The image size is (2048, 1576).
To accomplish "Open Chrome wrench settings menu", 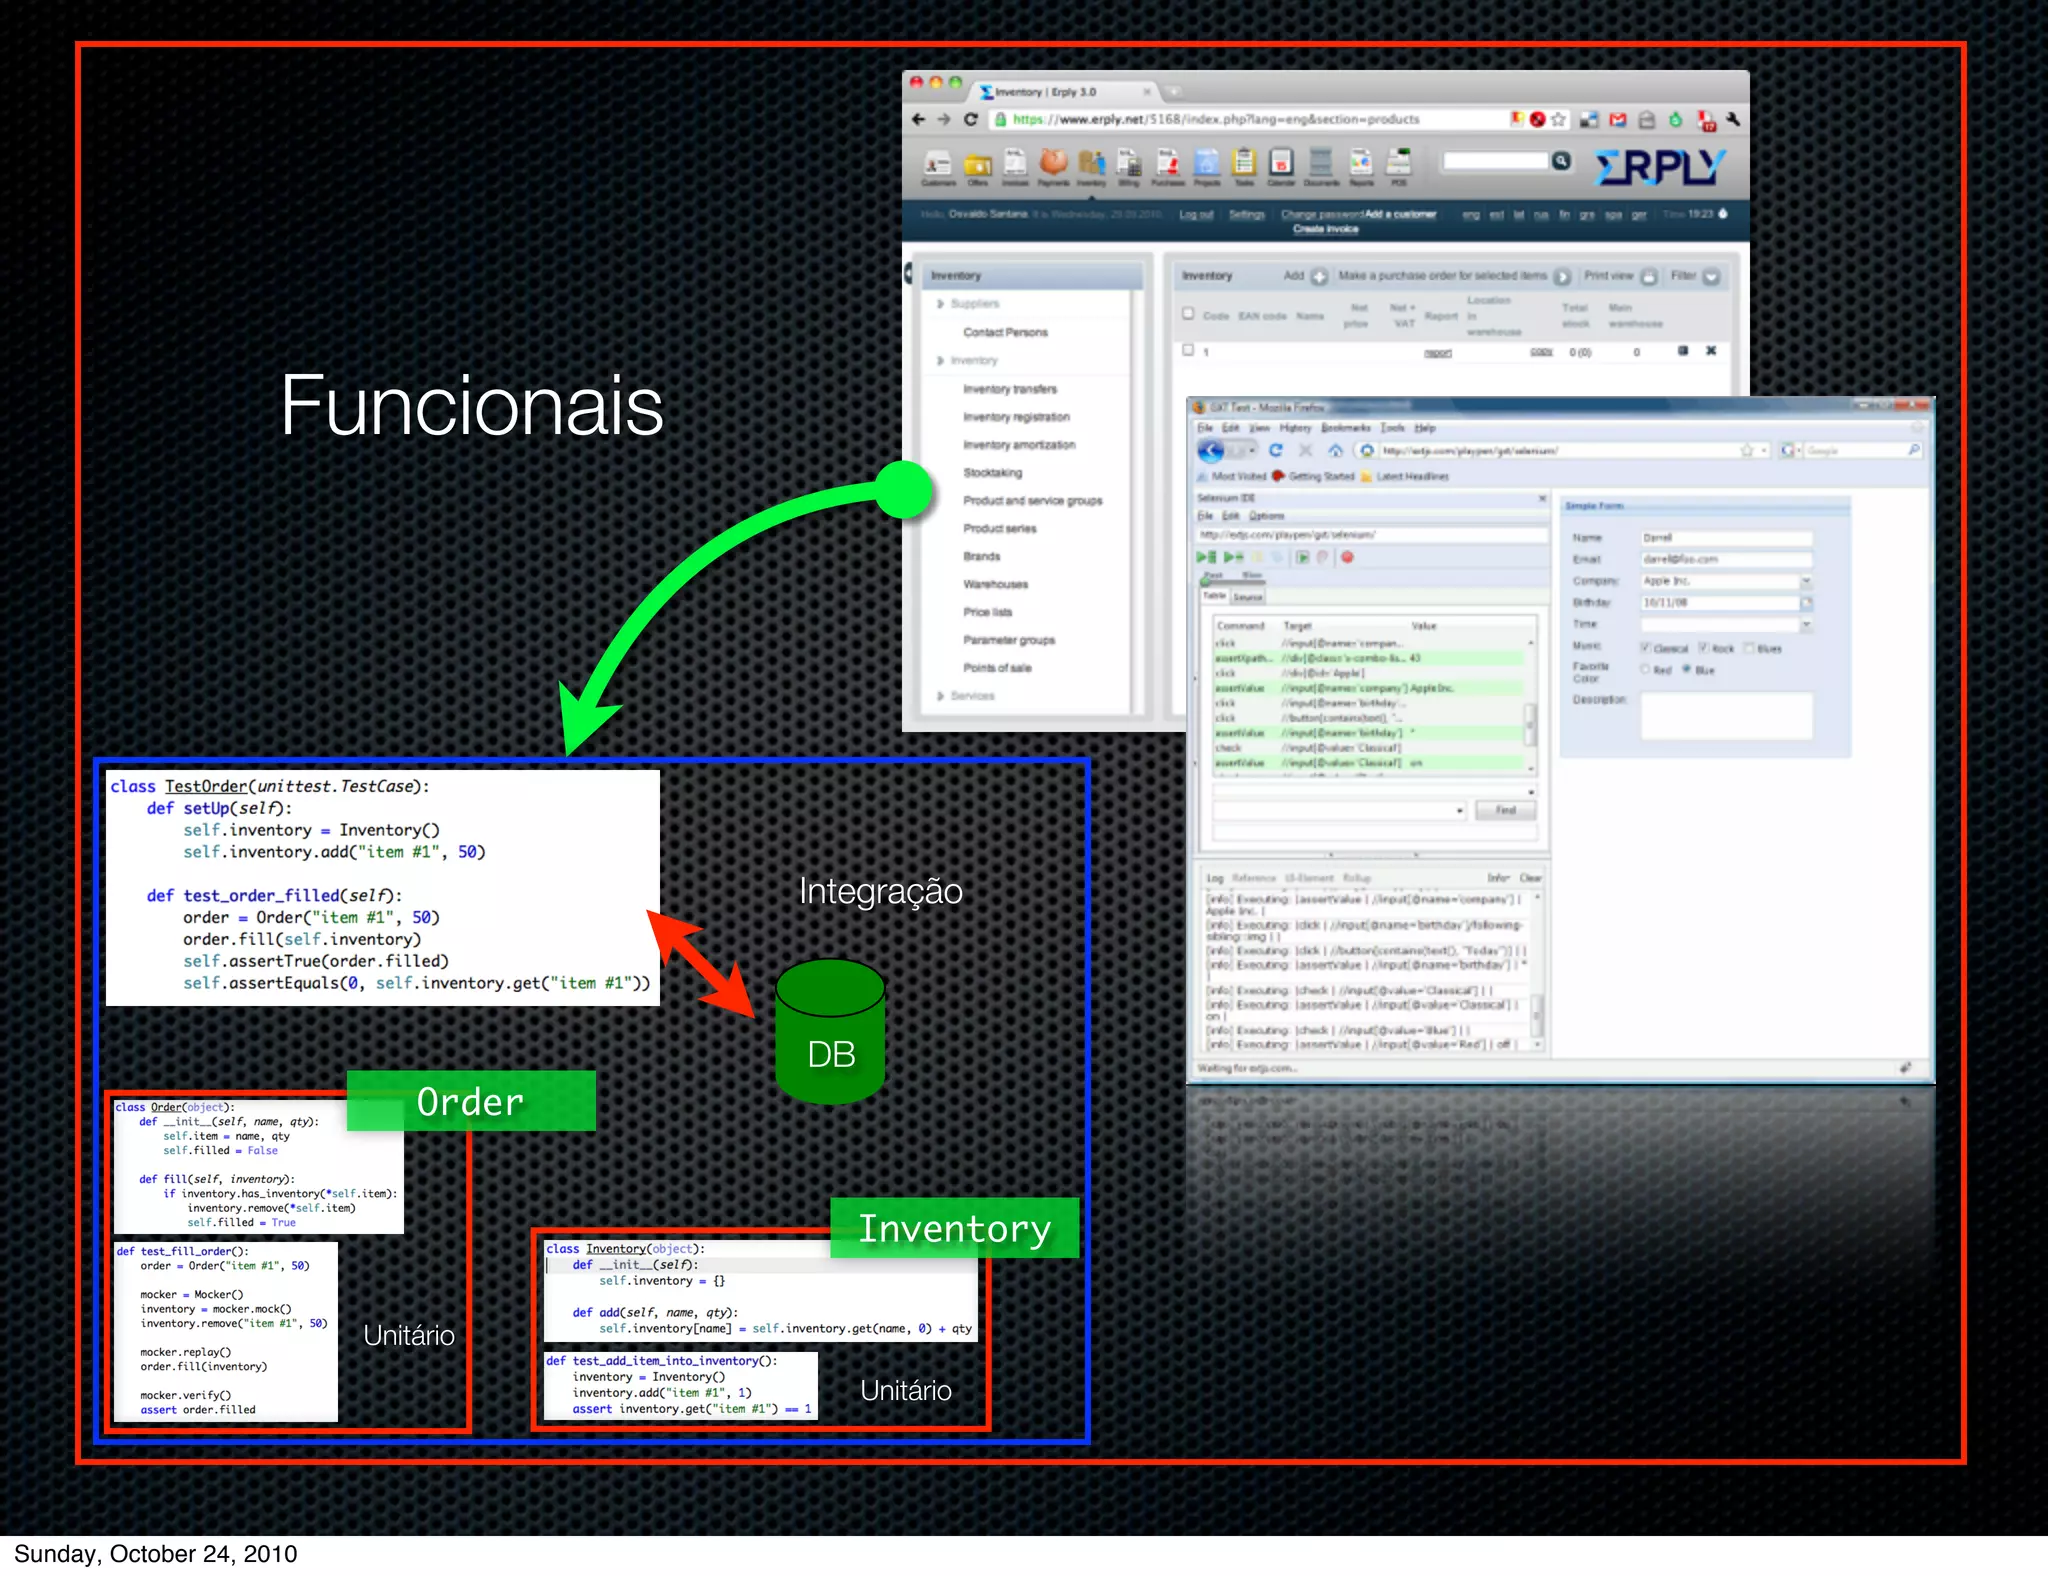I will tap(1733, 120).
